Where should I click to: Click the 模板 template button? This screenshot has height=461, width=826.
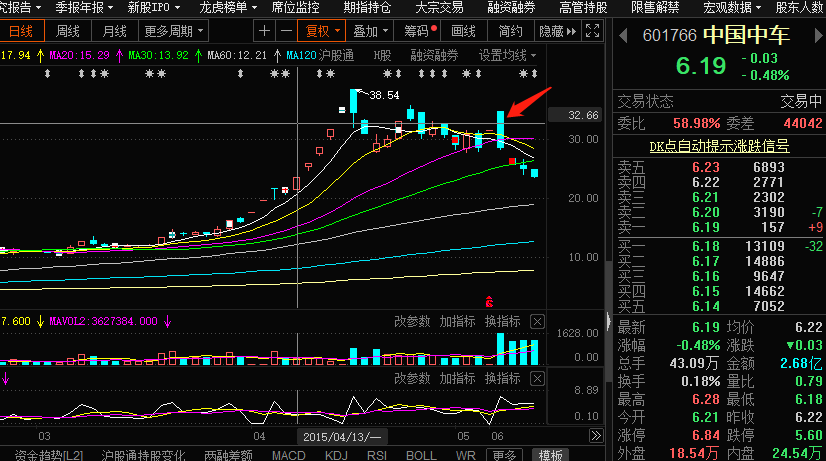550,455
